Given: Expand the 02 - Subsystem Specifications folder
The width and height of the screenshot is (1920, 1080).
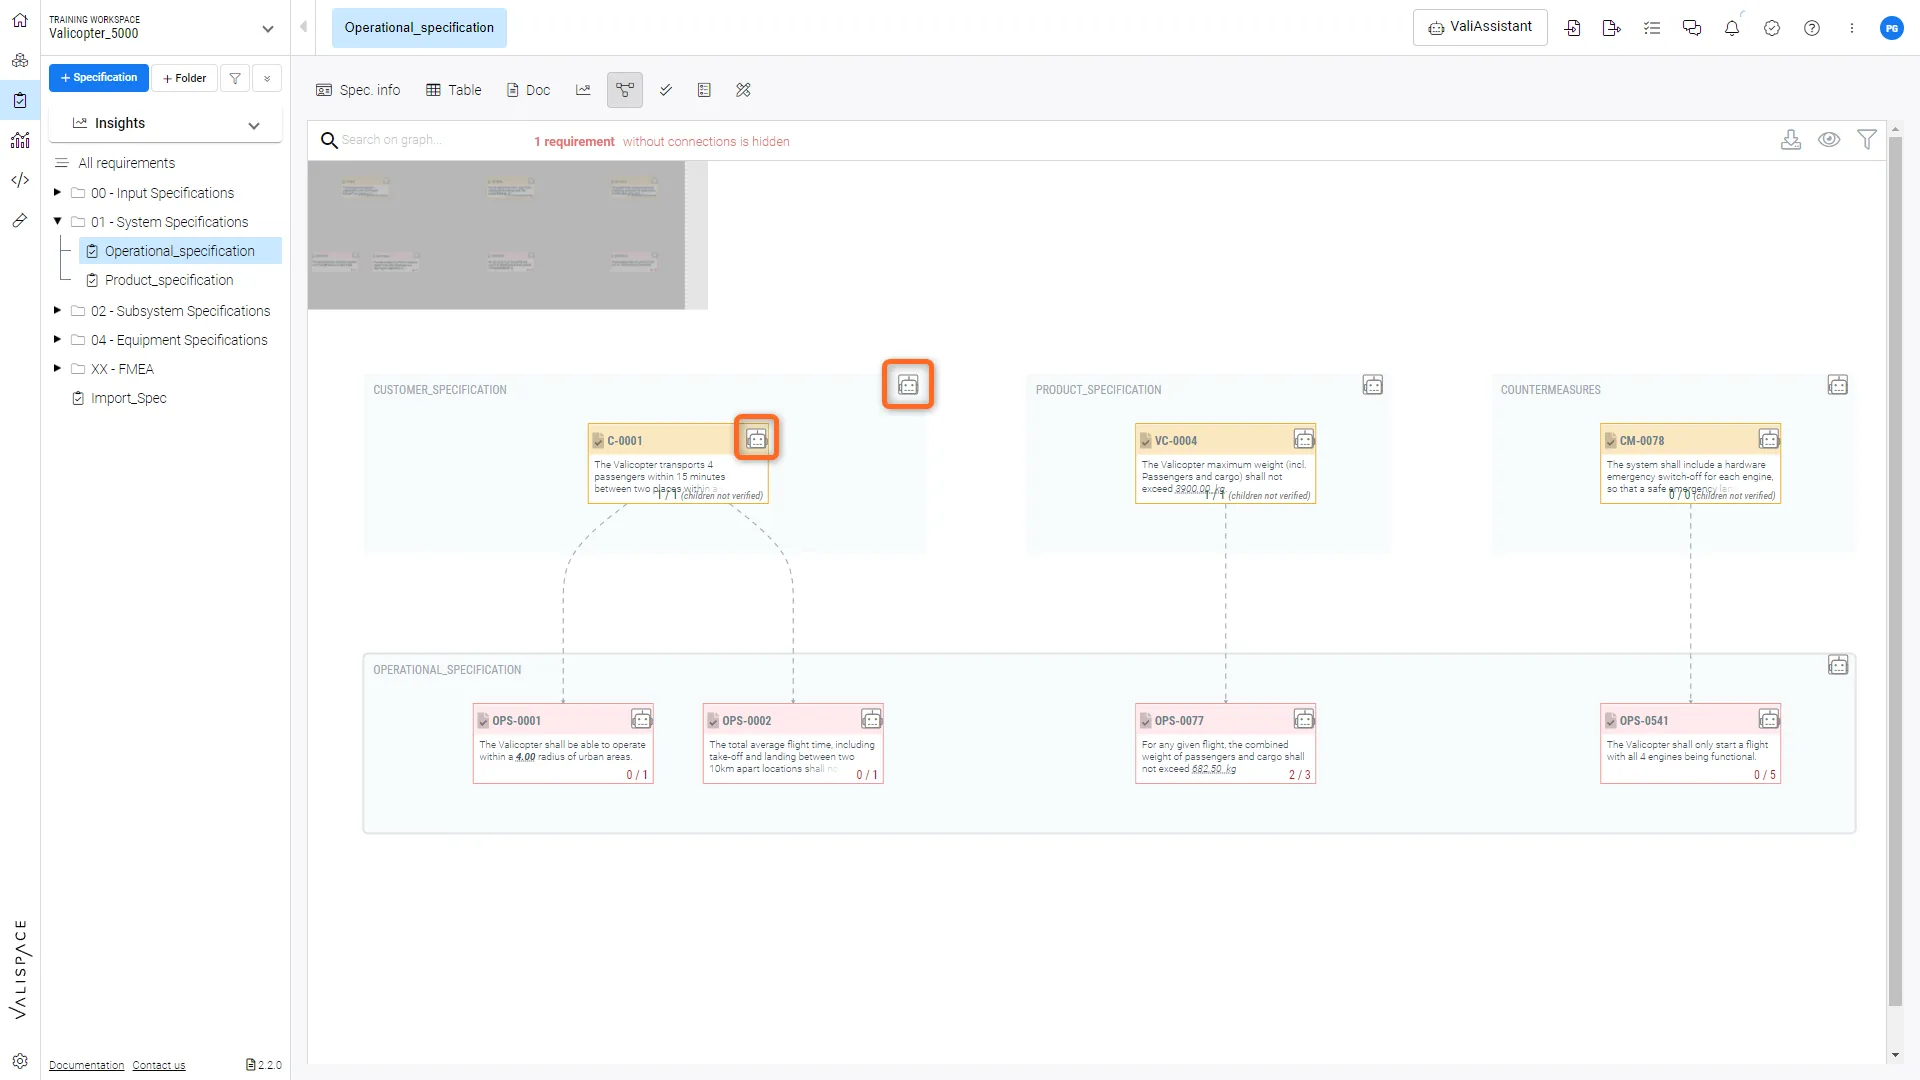Looking at the screenshot, I should pos(57,311).
